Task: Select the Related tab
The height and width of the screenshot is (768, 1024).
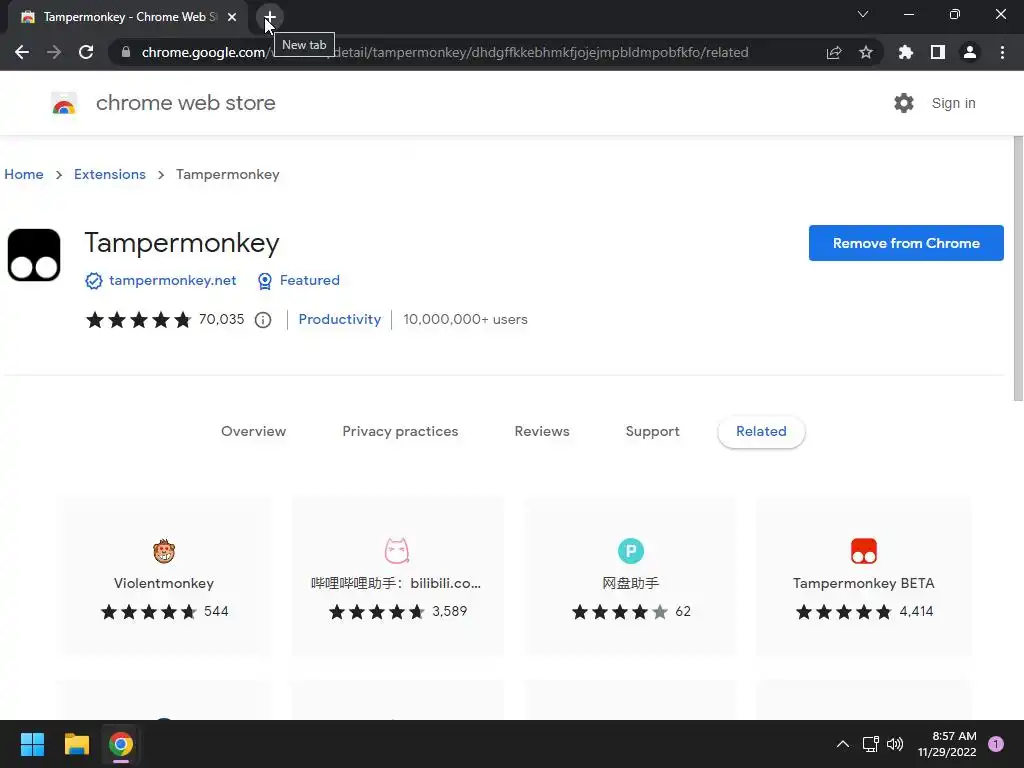Action: point(761,432)
